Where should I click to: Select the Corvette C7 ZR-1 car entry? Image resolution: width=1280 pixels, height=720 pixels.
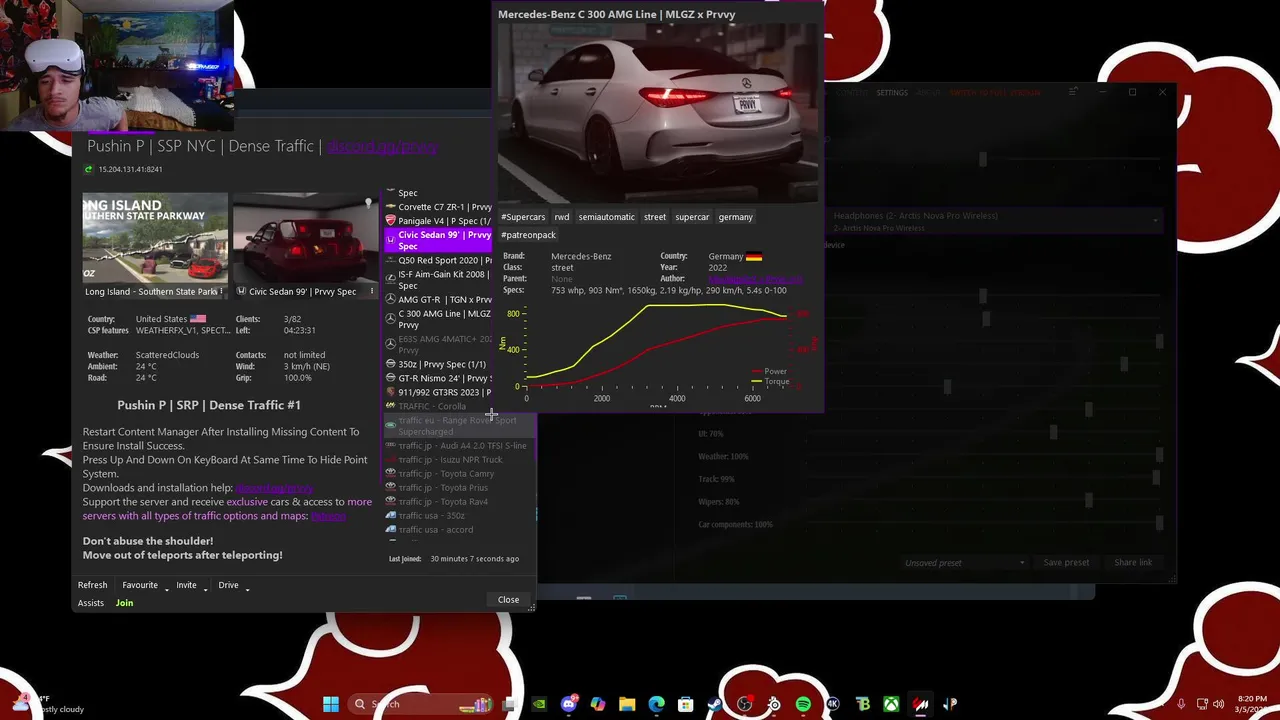pyautogui.click(x=438, y=207)
